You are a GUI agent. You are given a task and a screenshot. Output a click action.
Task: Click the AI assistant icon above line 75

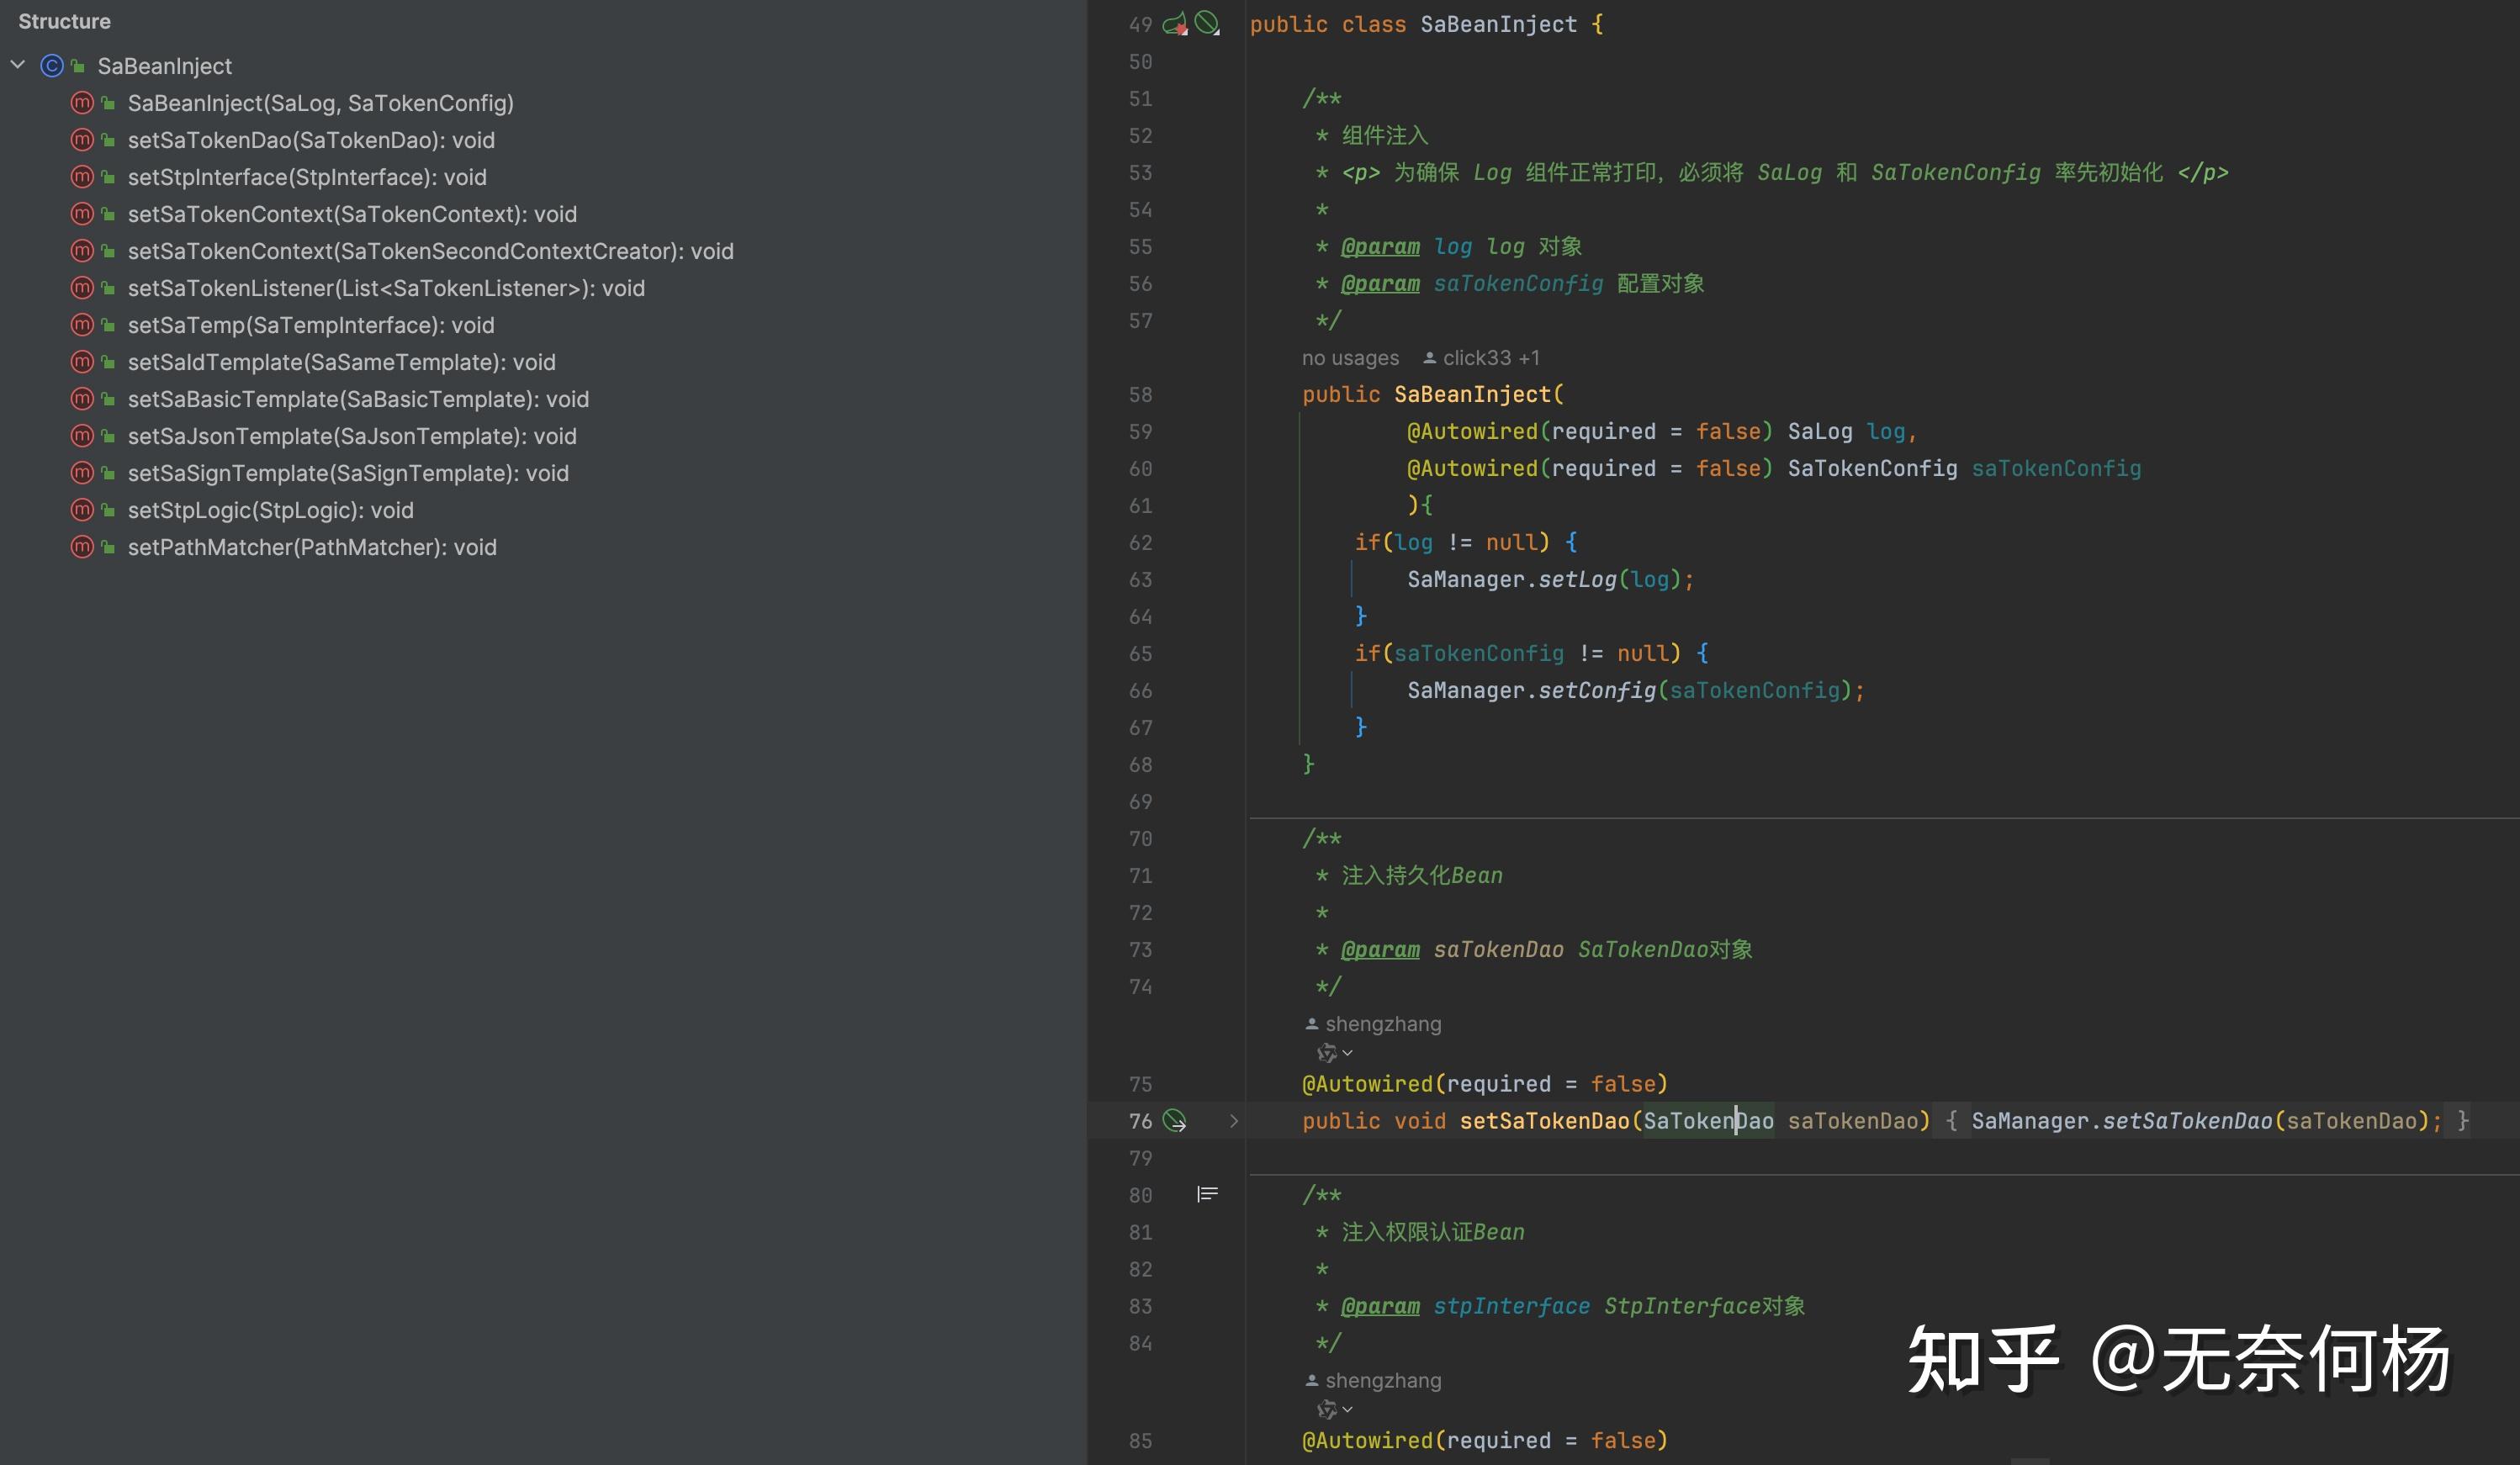[1326, 1053]
